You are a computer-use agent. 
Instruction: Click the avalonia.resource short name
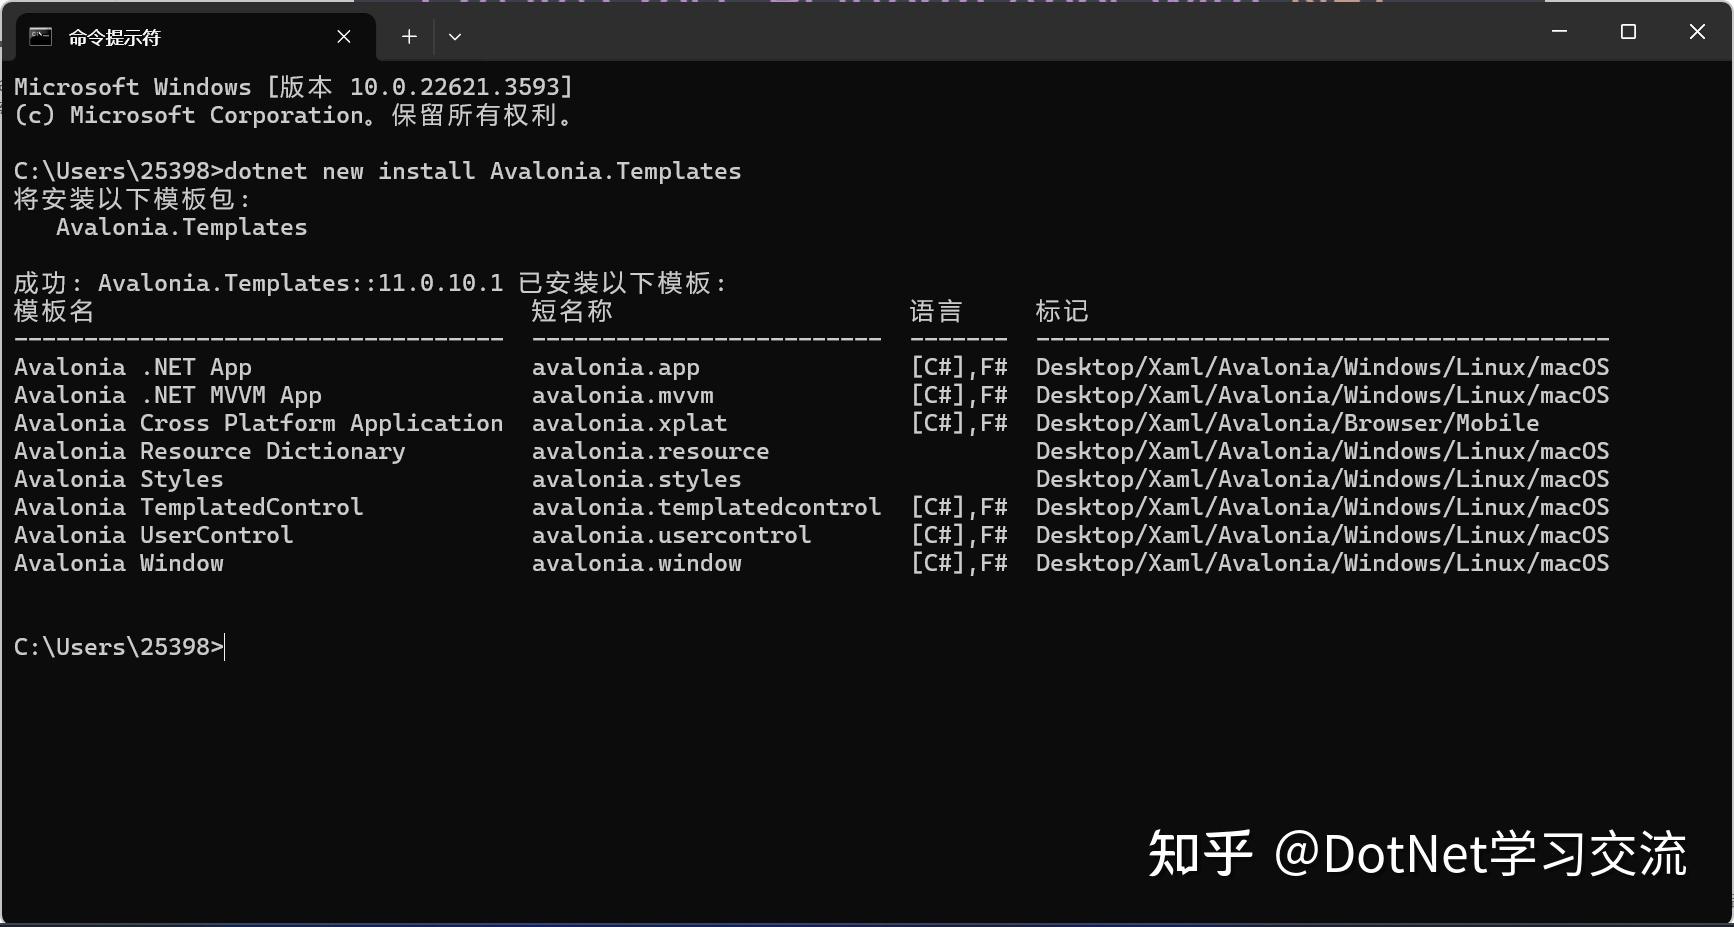(x=650, y=451)
